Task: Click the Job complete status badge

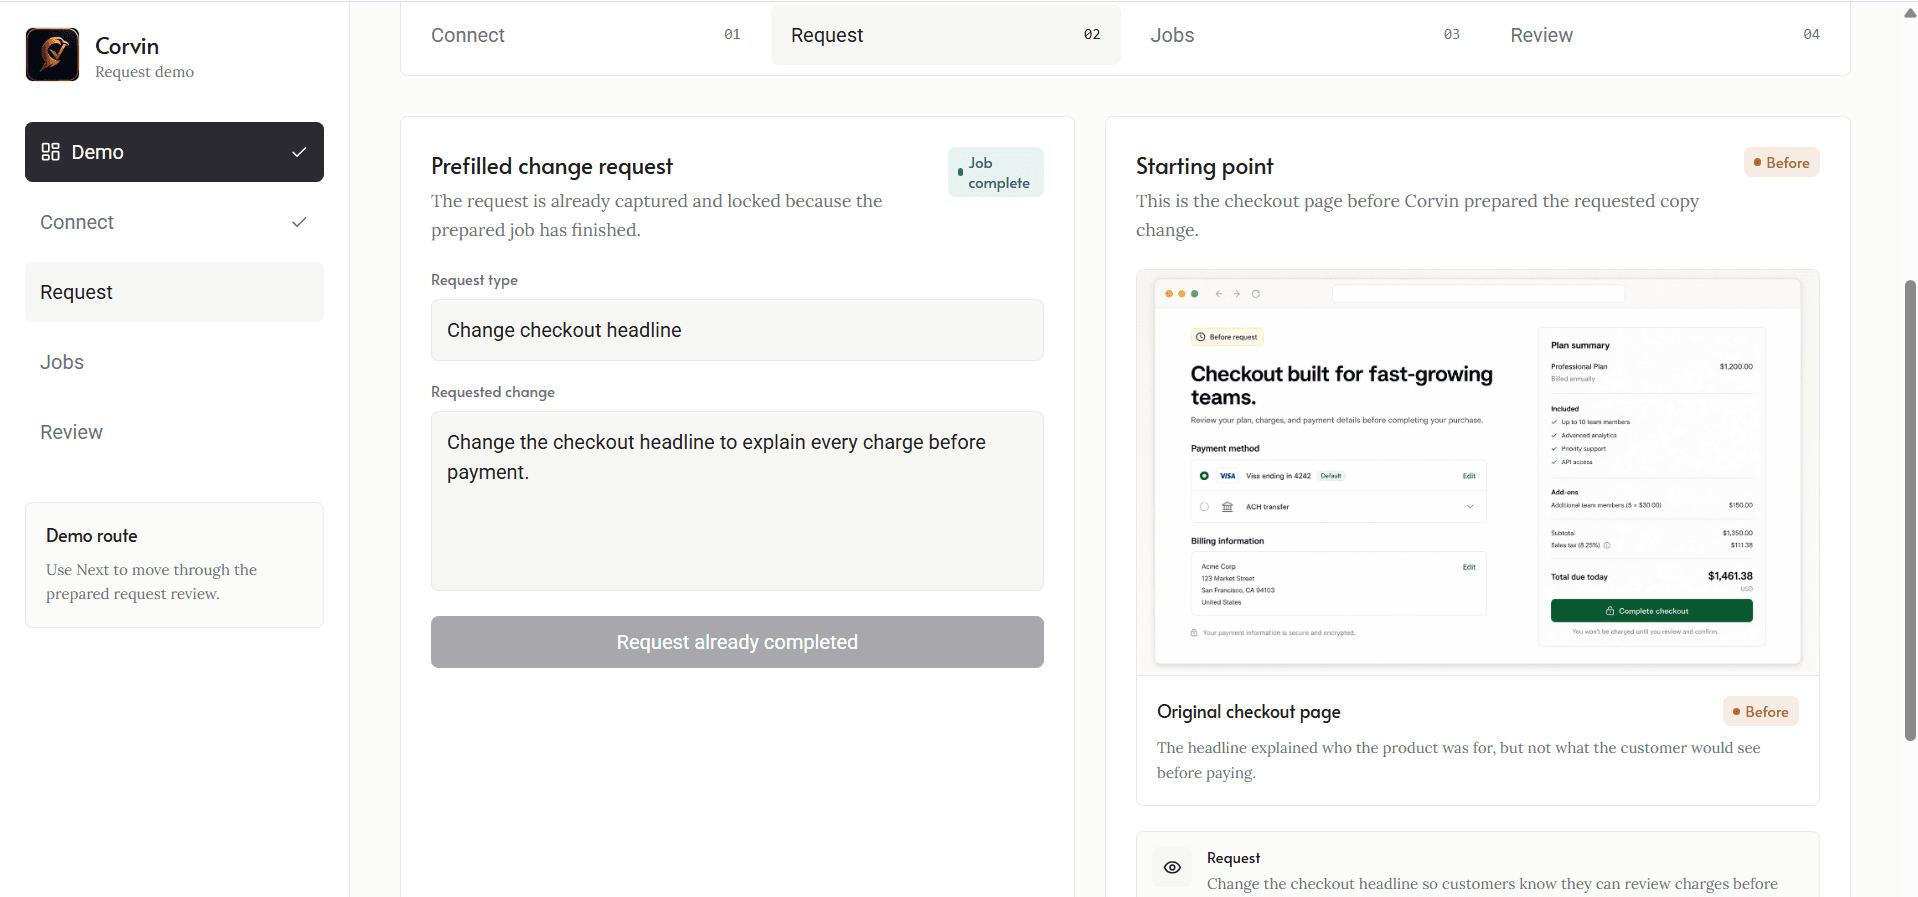Action: (x=995, y=172)
